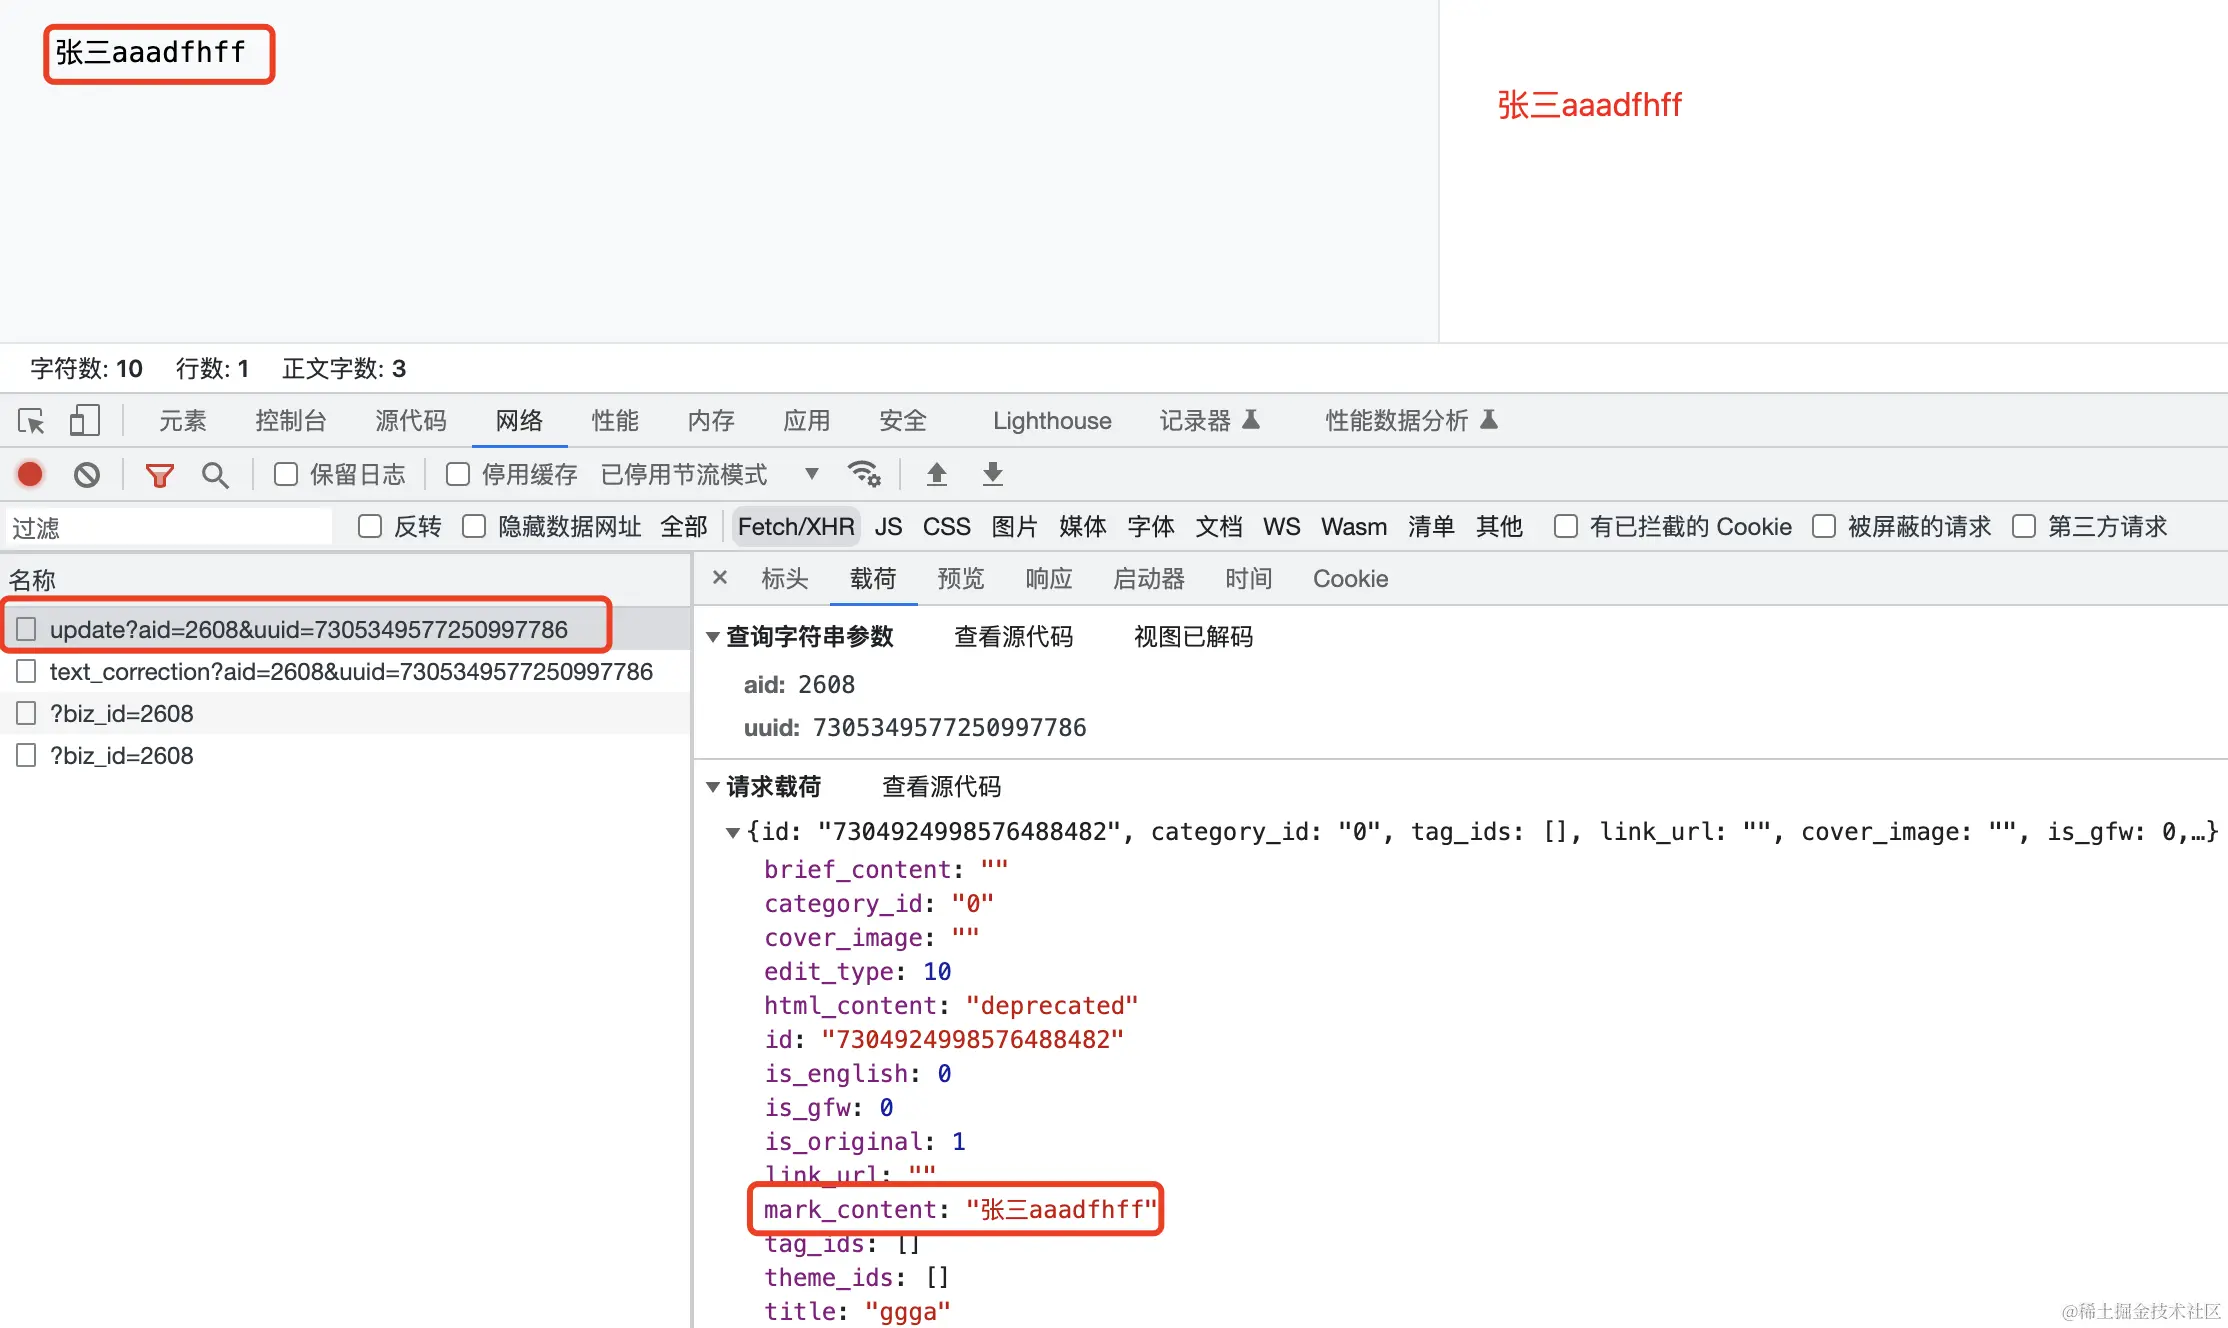Enable the 保留日志 checkbox

point(286,474)
